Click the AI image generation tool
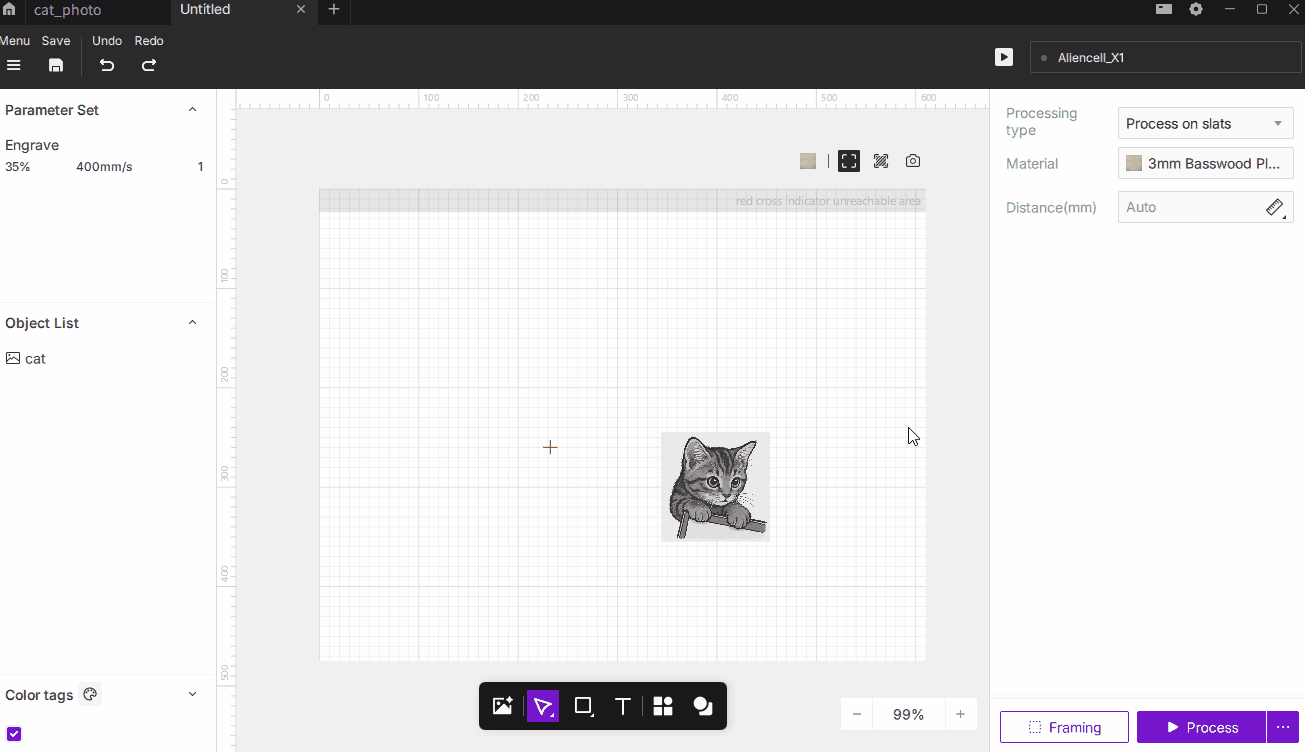 (502, 707)
